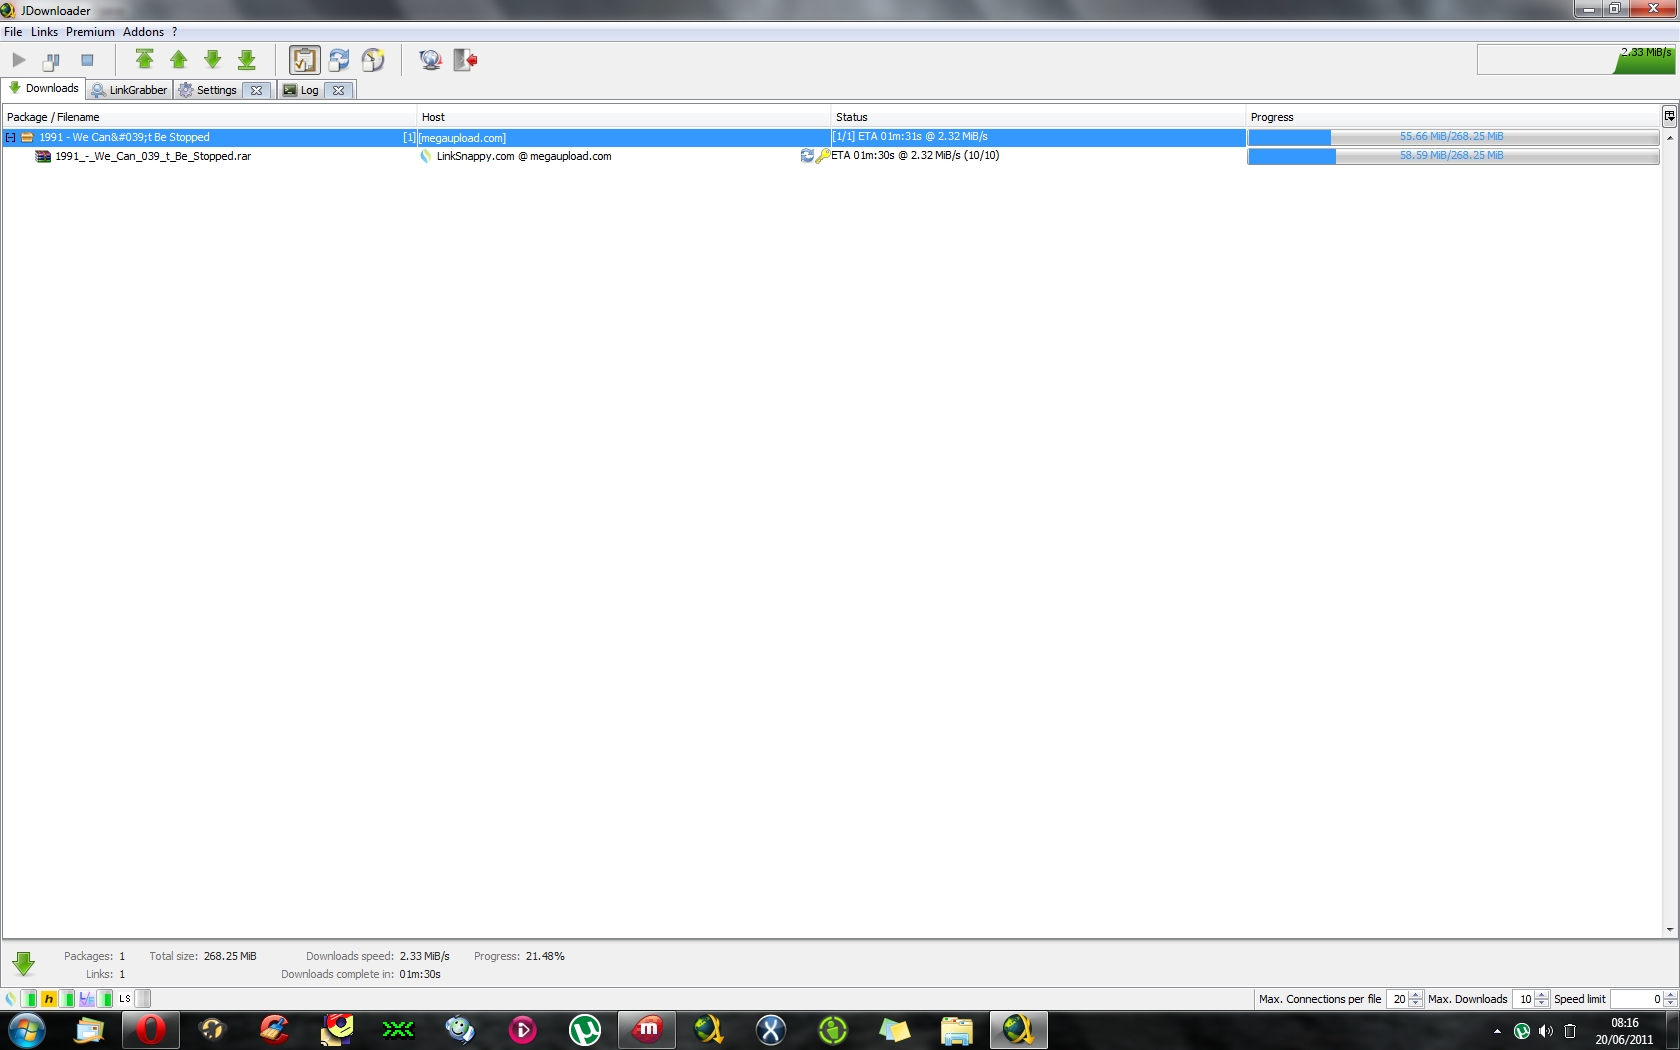This screenshot has width=1680, height=1050.
Task: Decrease Max. Downloads value
Action: click(1542, 1003)
